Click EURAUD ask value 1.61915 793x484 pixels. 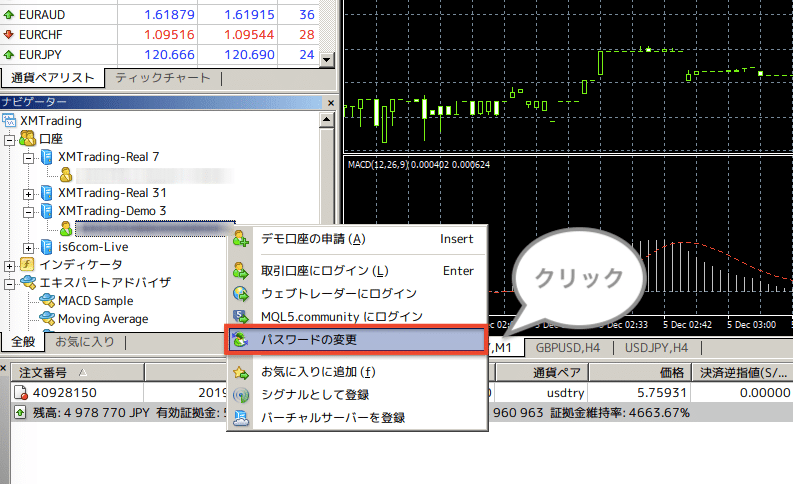[x=249, y=15]
